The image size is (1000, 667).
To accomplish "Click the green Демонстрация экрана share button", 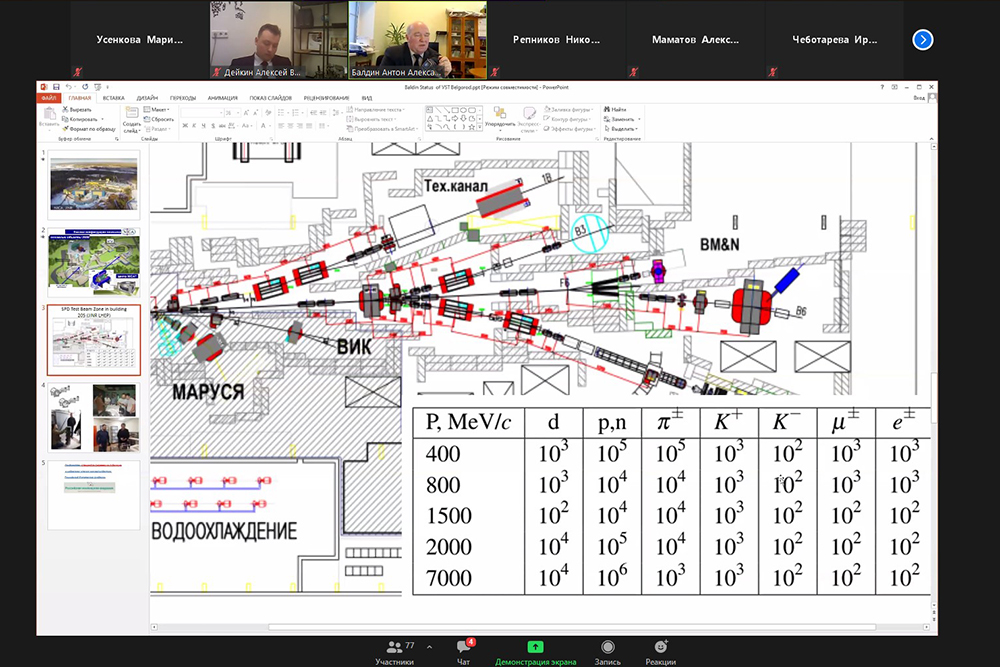I will [535, 650].
